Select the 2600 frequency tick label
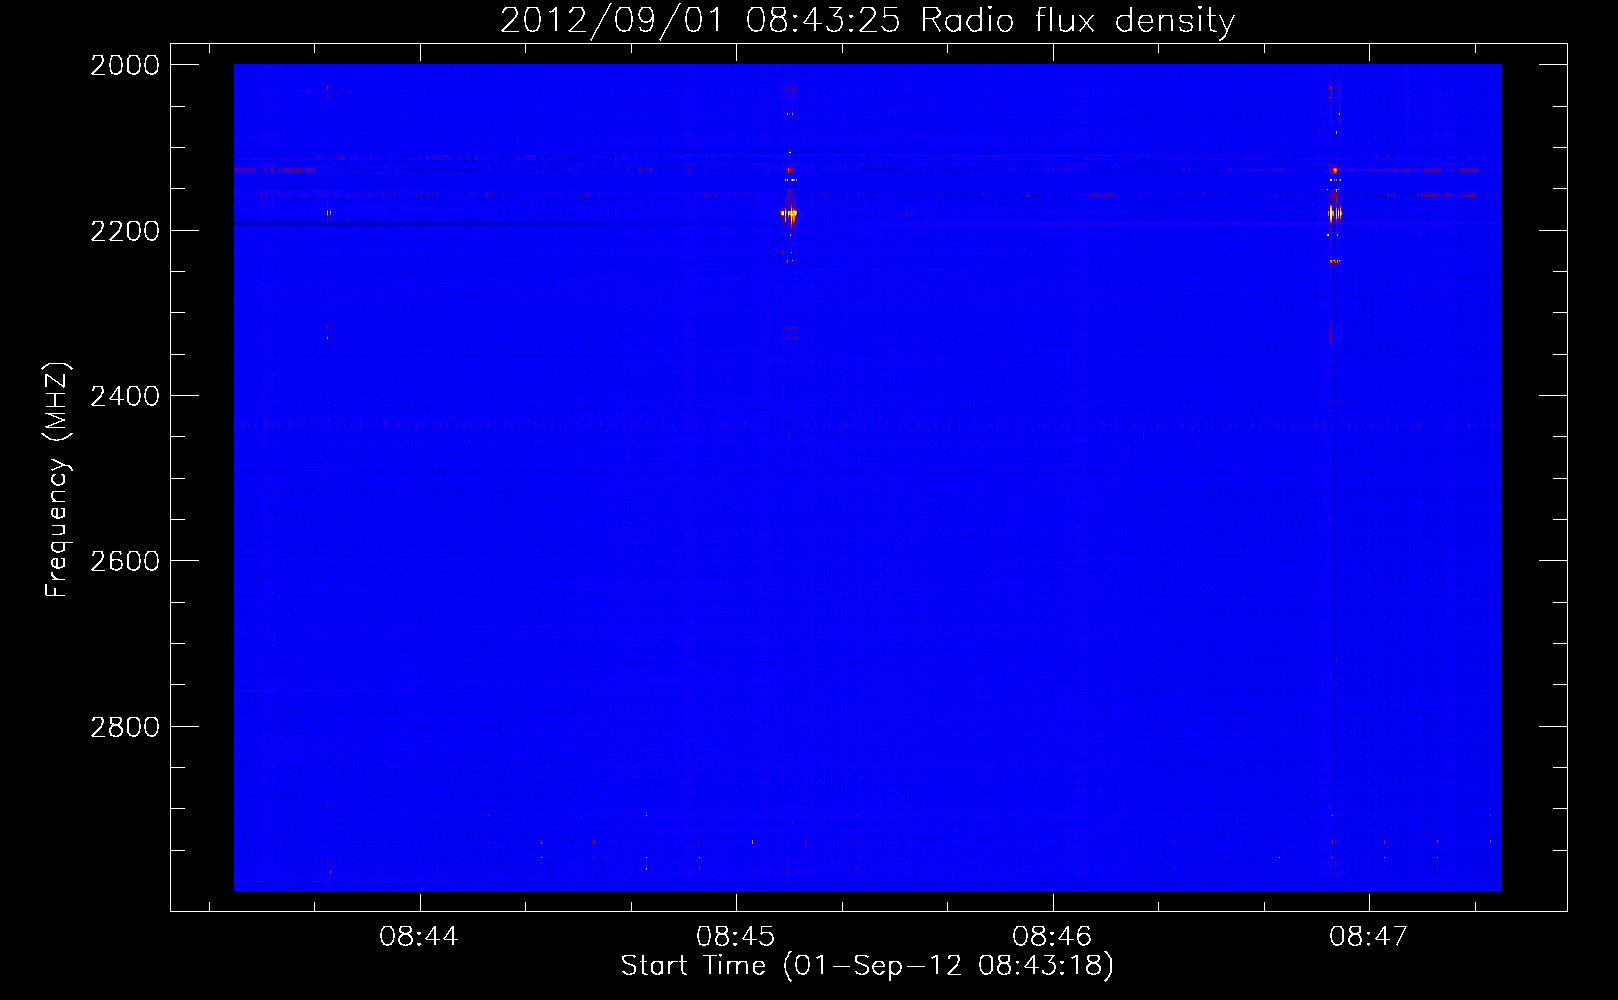The height and width of the screenshot is (1000, 1618). 125,561
